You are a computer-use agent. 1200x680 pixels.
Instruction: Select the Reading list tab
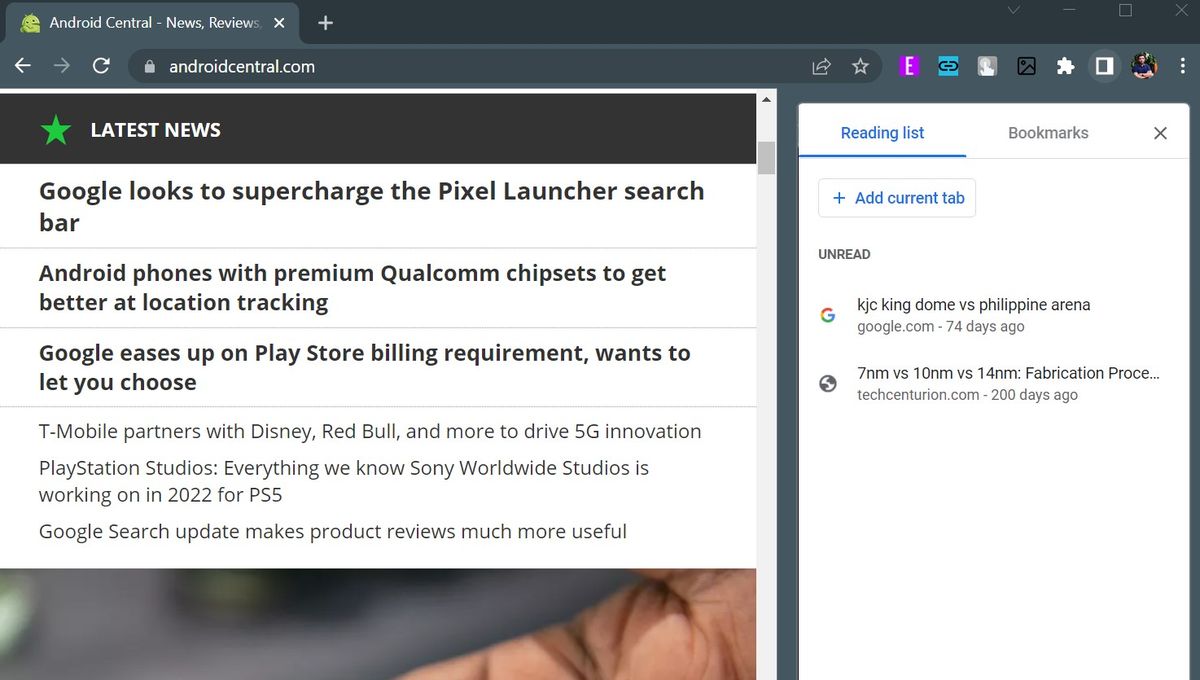coord(881,132)
